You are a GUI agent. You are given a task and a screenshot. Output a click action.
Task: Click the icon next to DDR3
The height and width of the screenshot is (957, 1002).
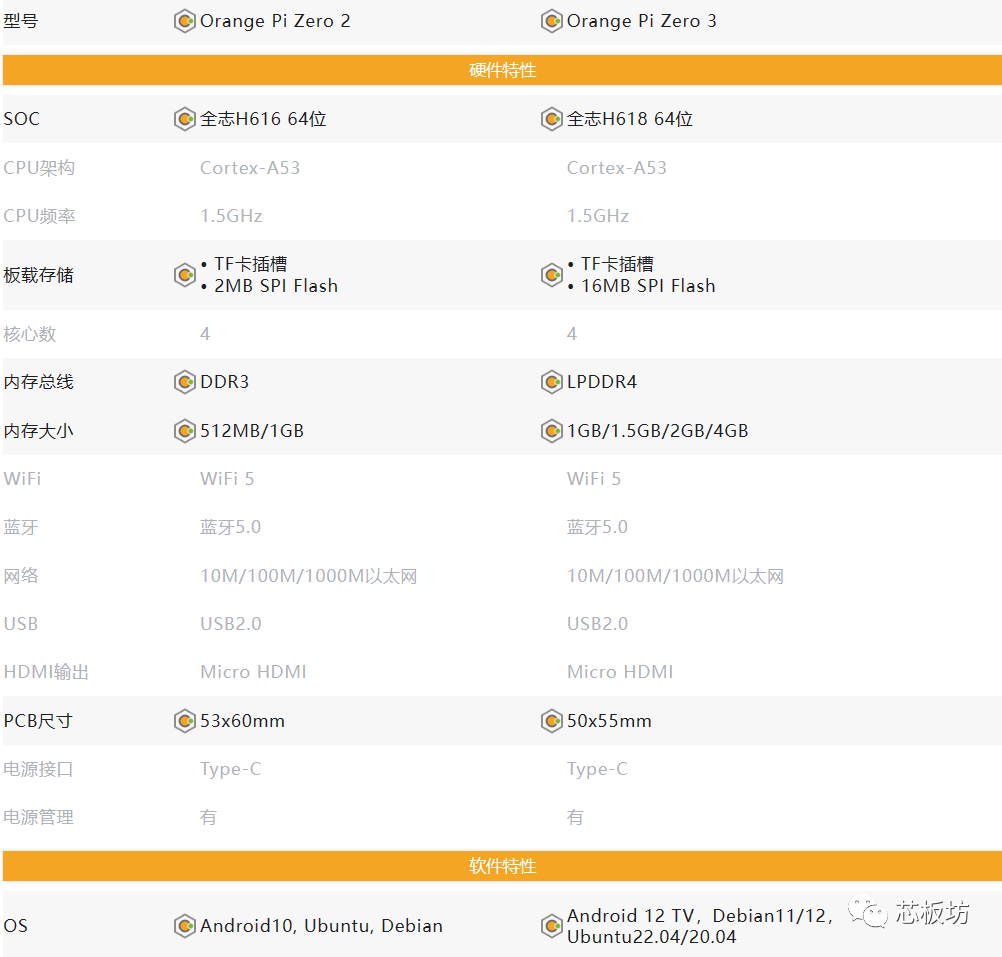(185, 382)
